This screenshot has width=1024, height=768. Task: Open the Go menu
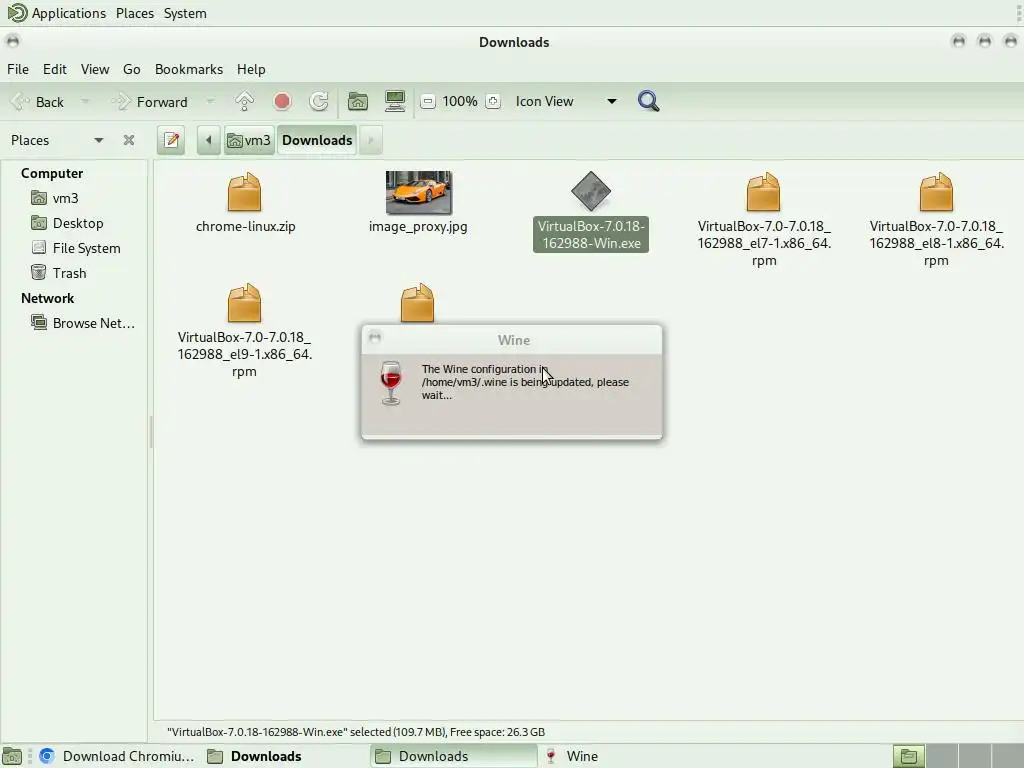[131, 69]
